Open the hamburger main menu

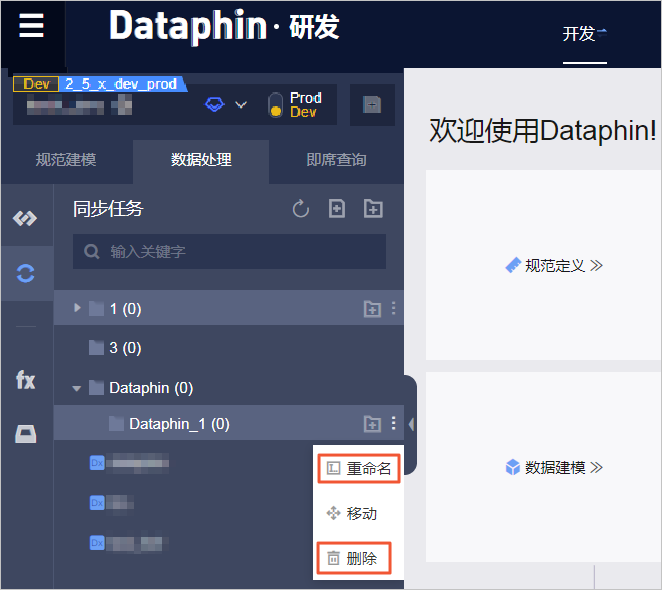31,25
